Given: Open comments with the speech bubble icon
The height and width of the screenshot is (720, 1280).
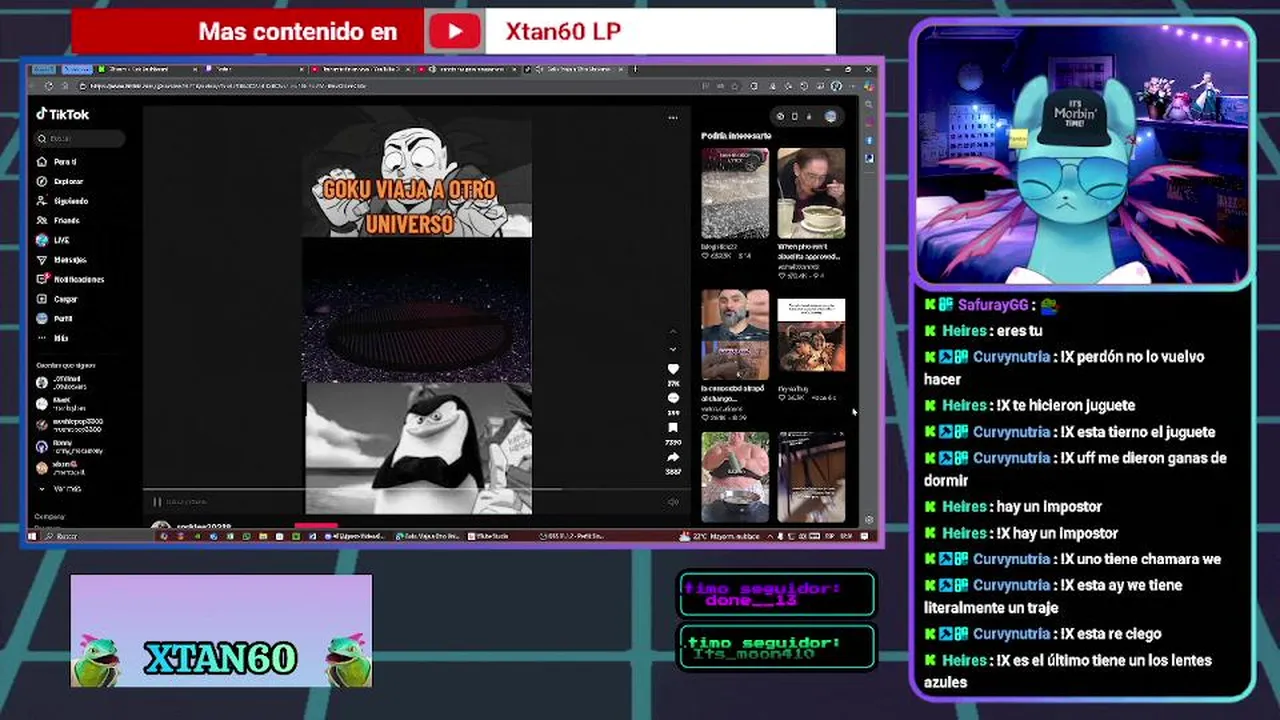Looking at the screenshot, I should coord(673,399).
